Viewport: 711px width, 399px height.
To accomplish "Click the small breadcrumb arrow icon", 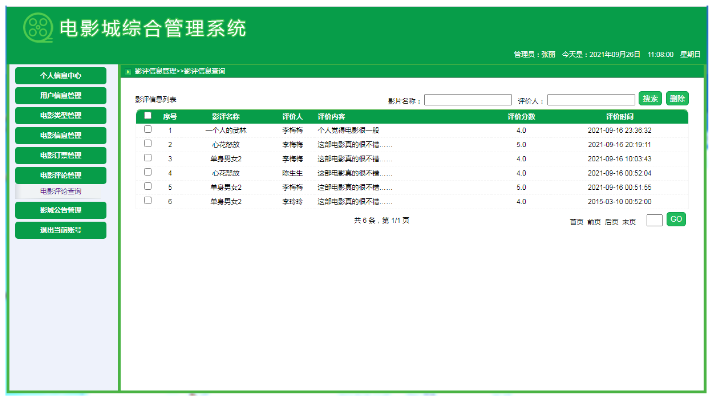I will 128,72.
